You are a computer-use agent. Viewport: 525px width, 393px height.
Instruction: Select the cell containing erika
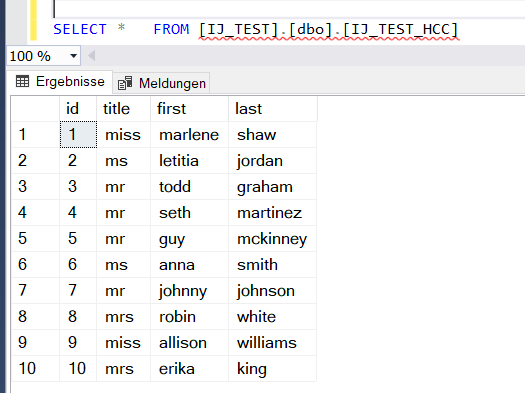point(190,369)
